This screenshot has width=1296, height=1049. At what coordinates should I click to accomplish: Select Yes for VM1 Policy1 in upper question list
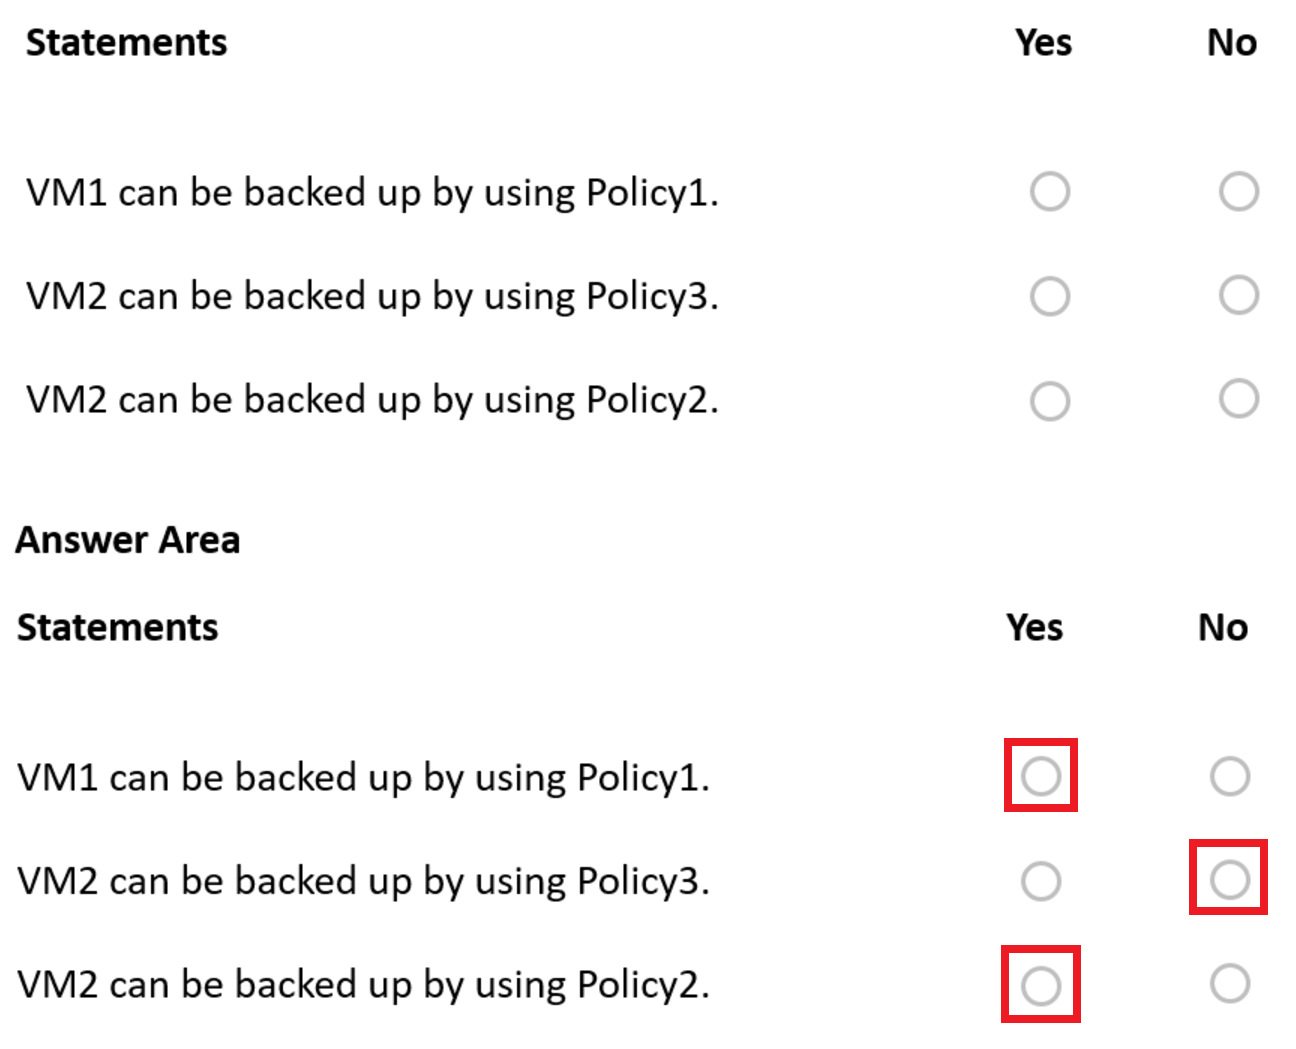pyautogui.click(x=1050, y=191)
